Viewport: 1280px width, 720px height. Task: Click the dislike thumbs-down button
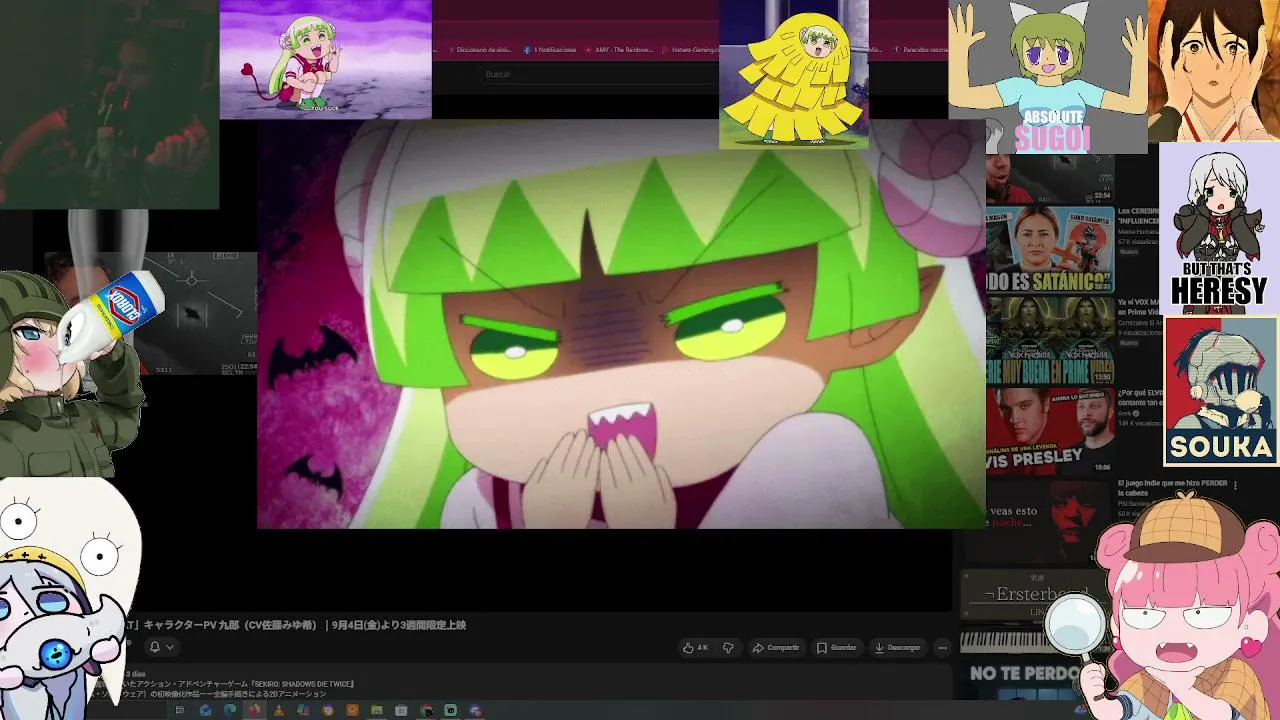tap(728, 647)
